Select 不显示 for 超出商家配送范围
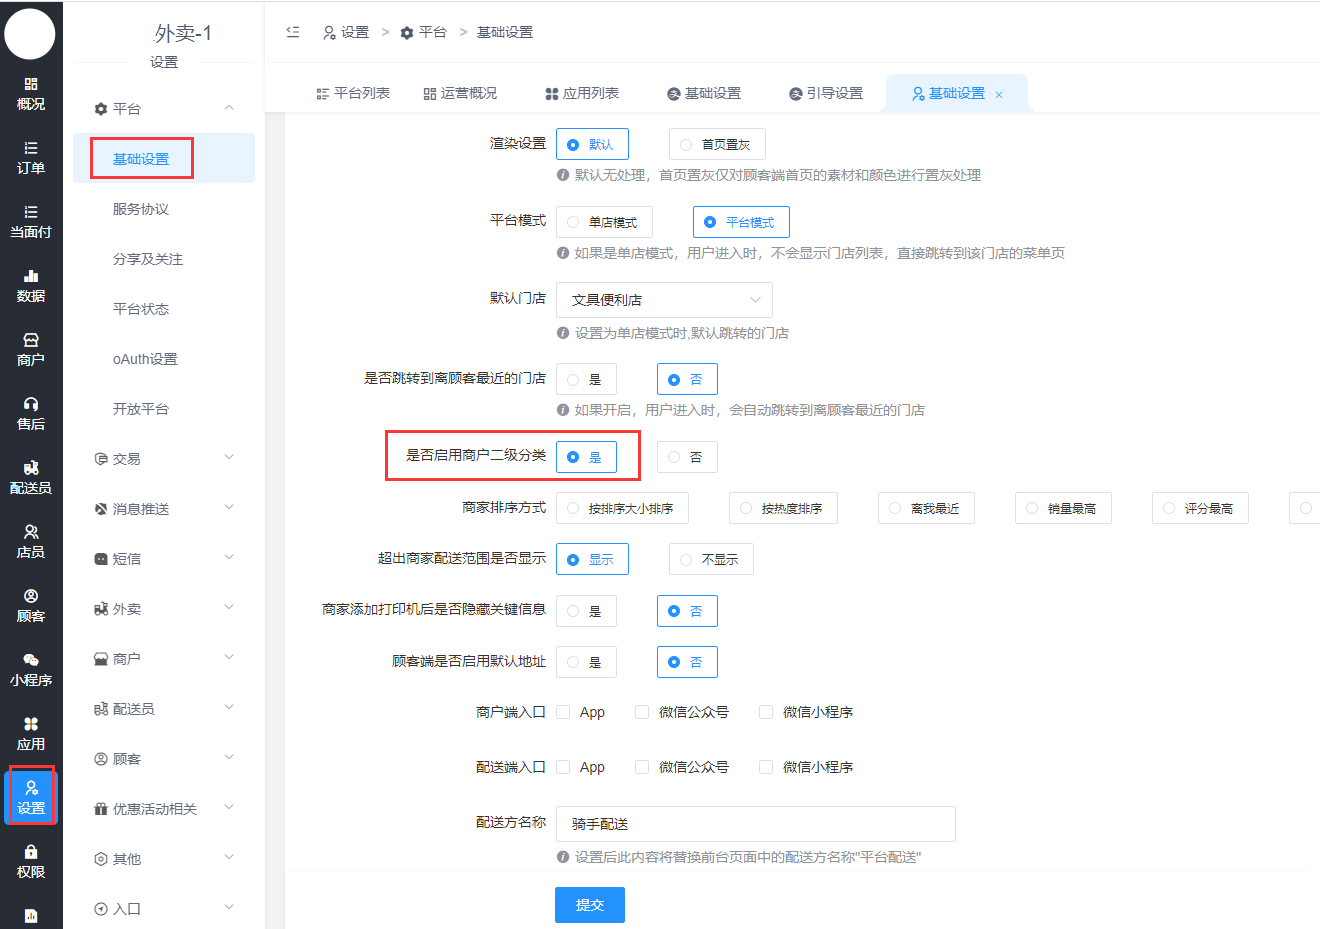Image resolution: width=1320 pixels, height=929 pixels. (x=711, y=559)
